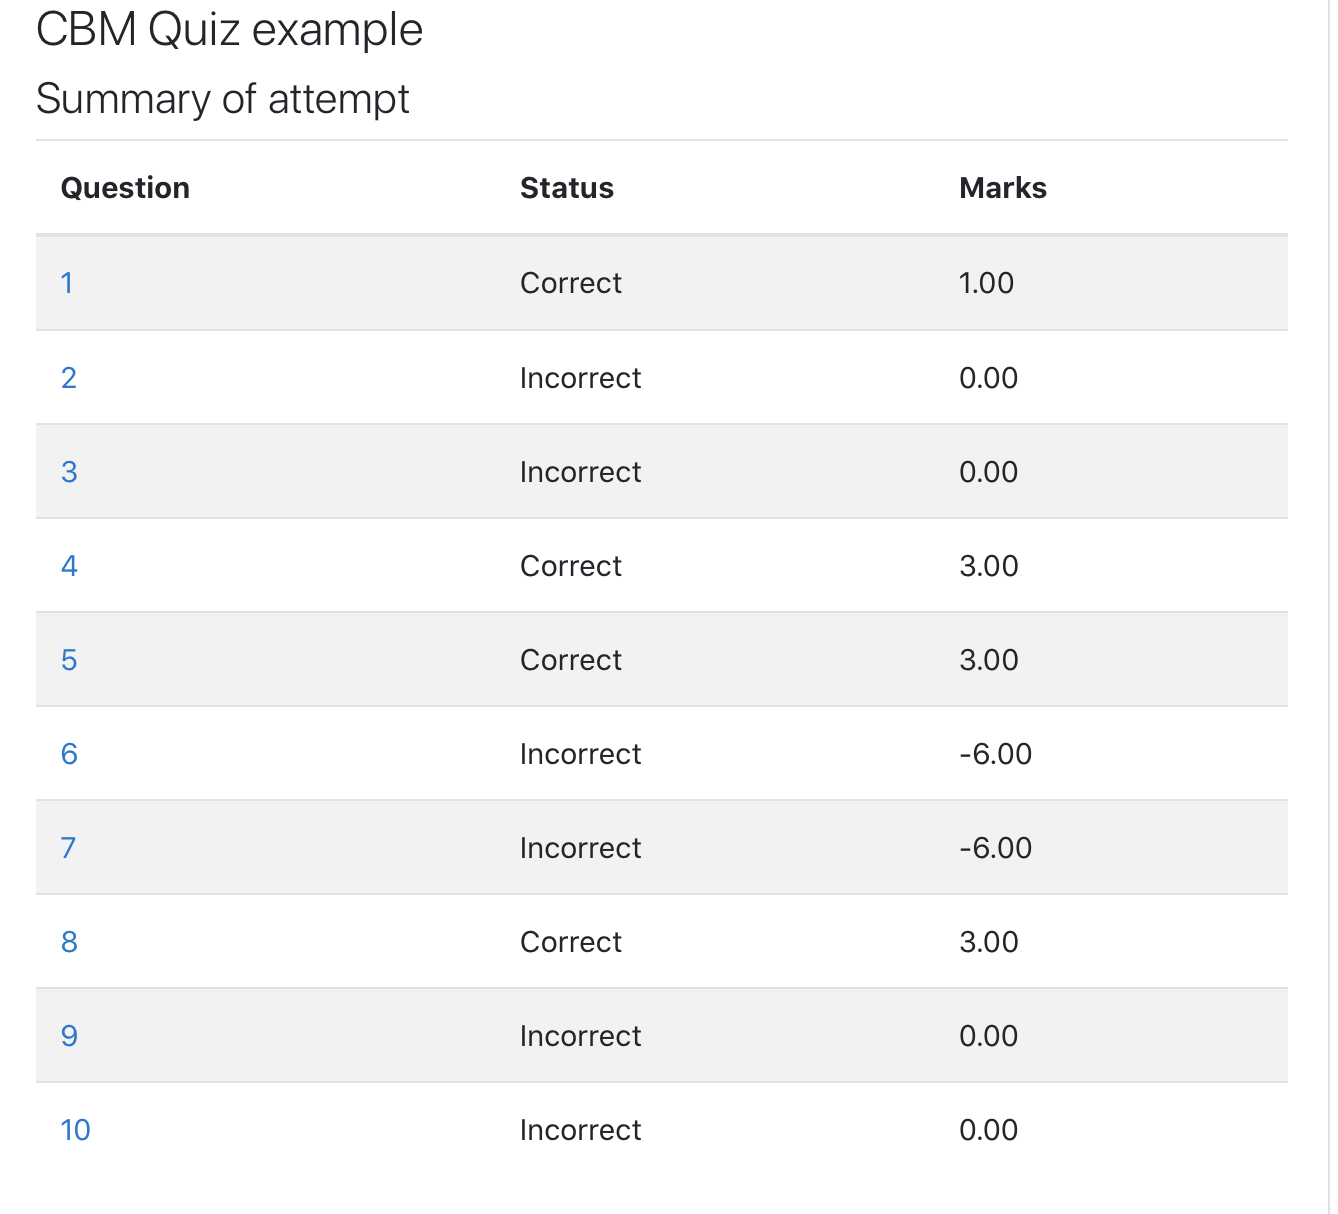Open question 7 link
Image resolution: width=1338 pixels, height=1214 pixels.
pyautogui.click(x=68, y=848)
